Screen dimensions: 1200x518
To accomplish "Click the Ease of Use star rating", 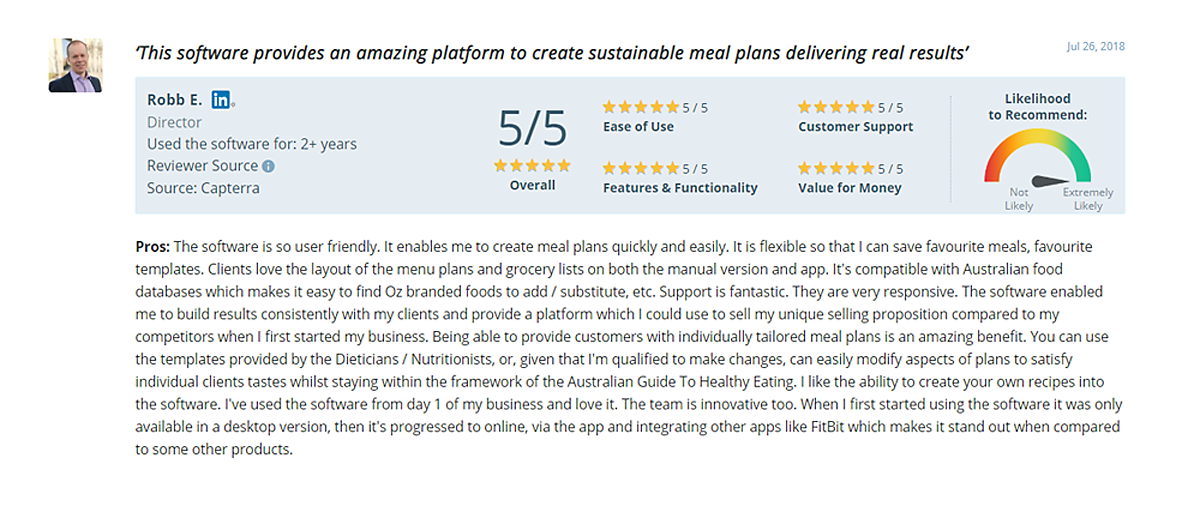I will coord(640,107).
